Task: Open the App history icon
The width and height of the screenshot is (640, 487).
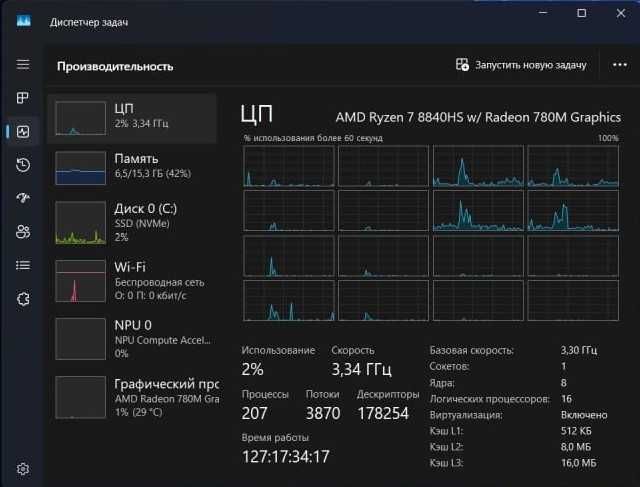Action: pyautogui.click(x=23, y=165)
